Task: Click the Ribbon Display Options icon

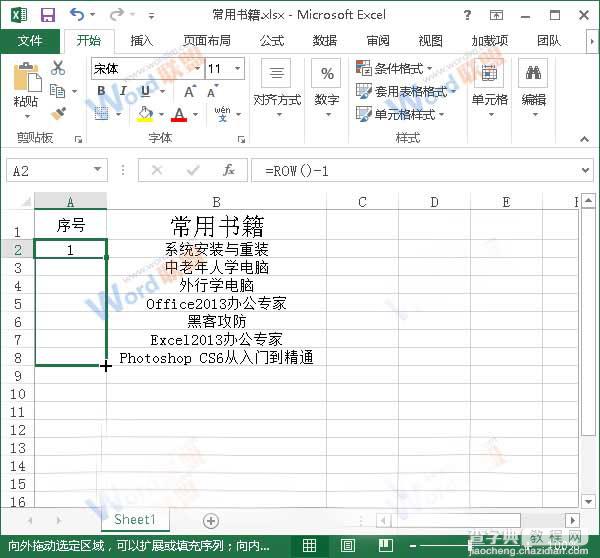Action: click(496, 15)
